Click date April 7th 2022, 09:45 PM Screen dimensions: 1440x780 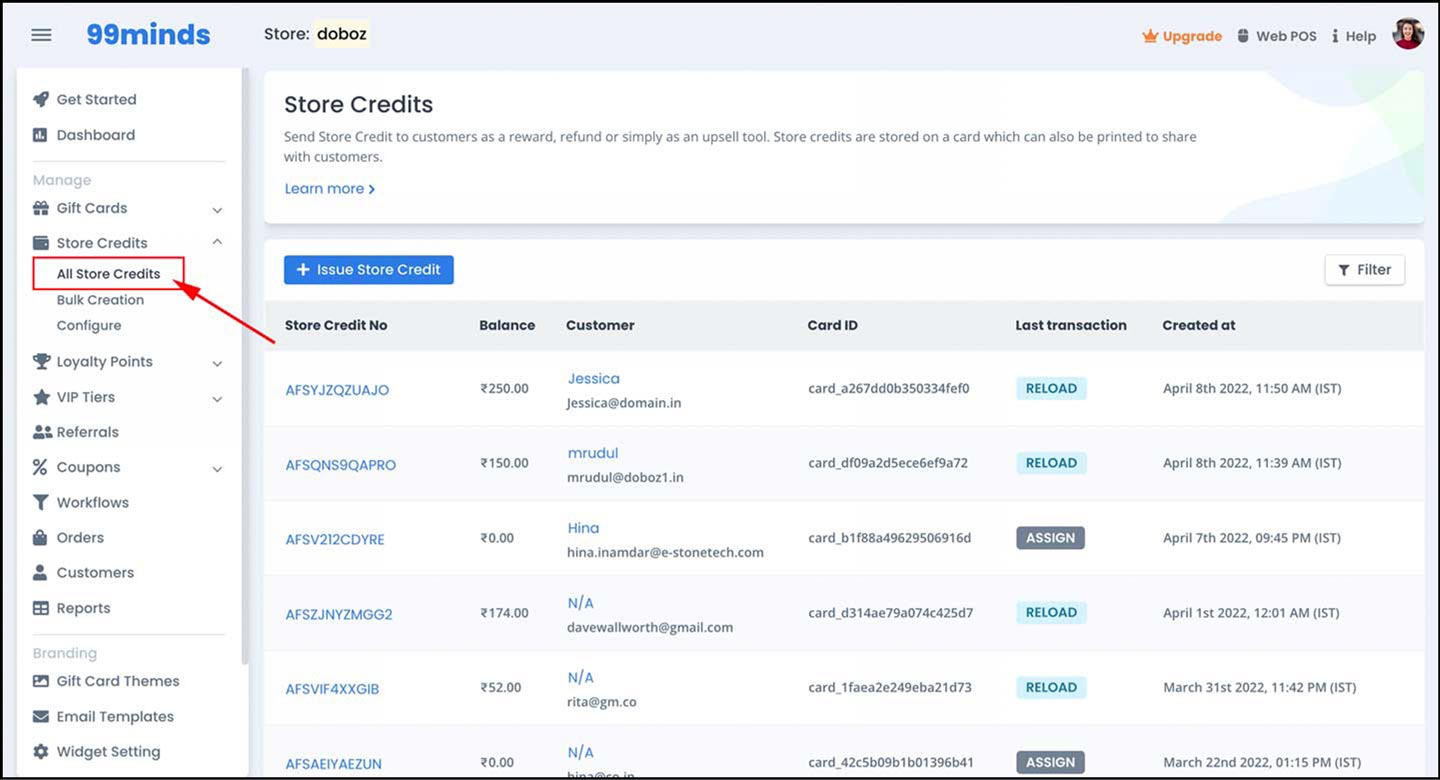click(x=1252, y=538)
